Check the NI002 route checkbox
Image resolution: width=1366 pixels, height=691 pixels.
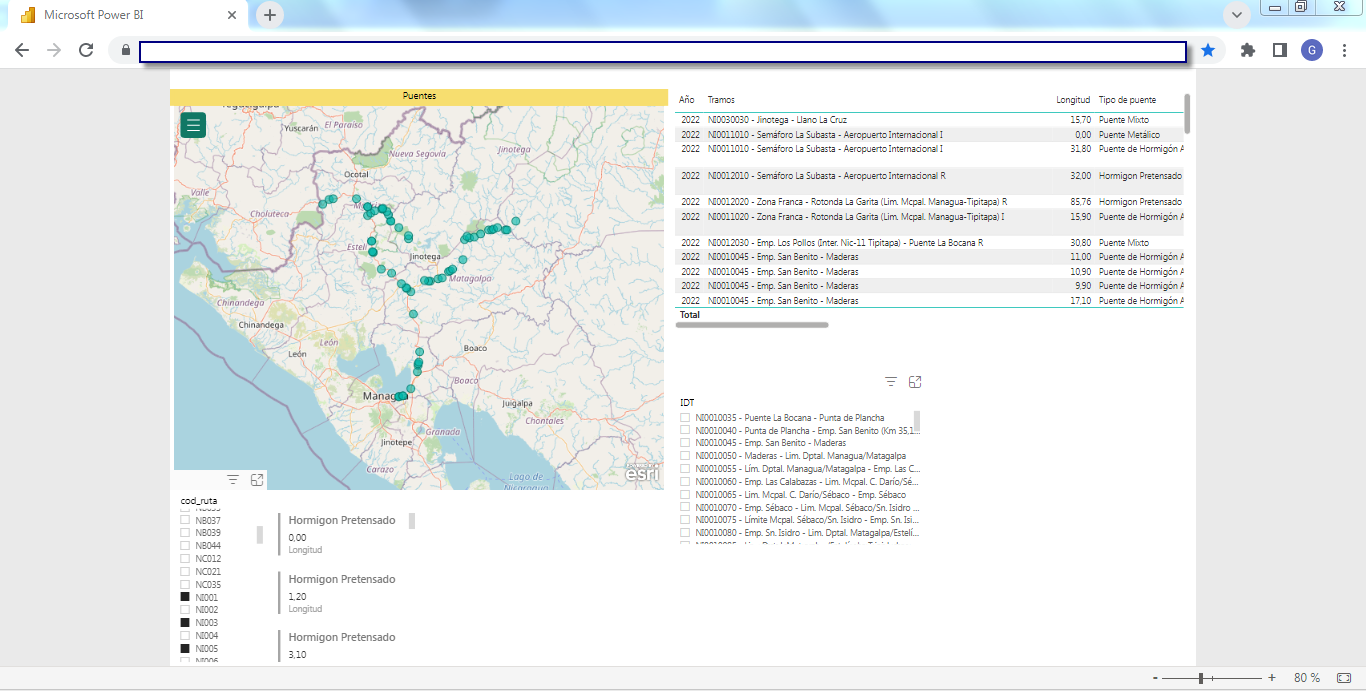185,610
